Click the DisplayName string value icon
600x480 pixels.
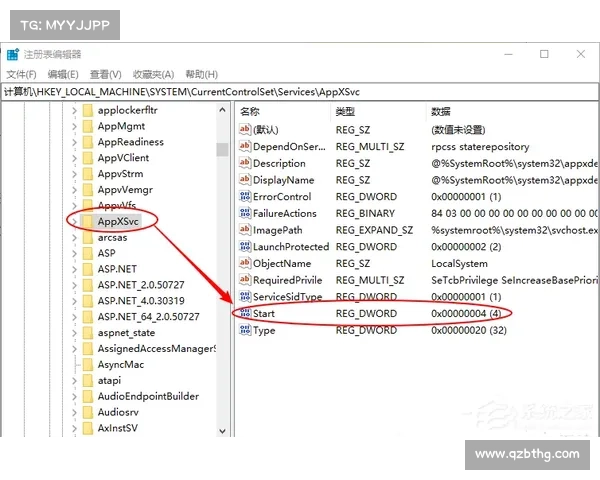point(244,180)
